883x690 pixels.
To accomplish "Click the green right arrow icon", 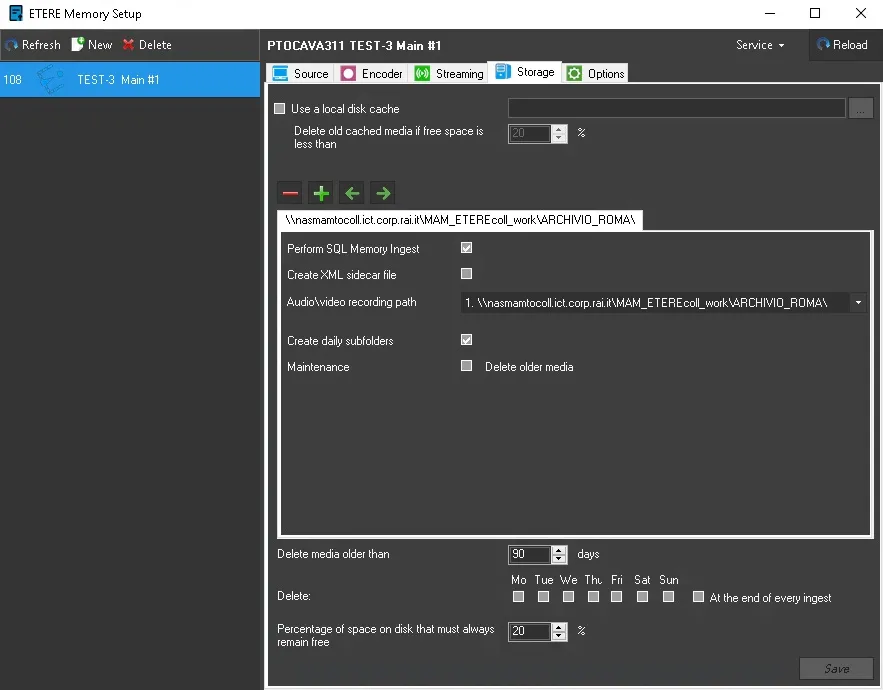I will 382,193.
